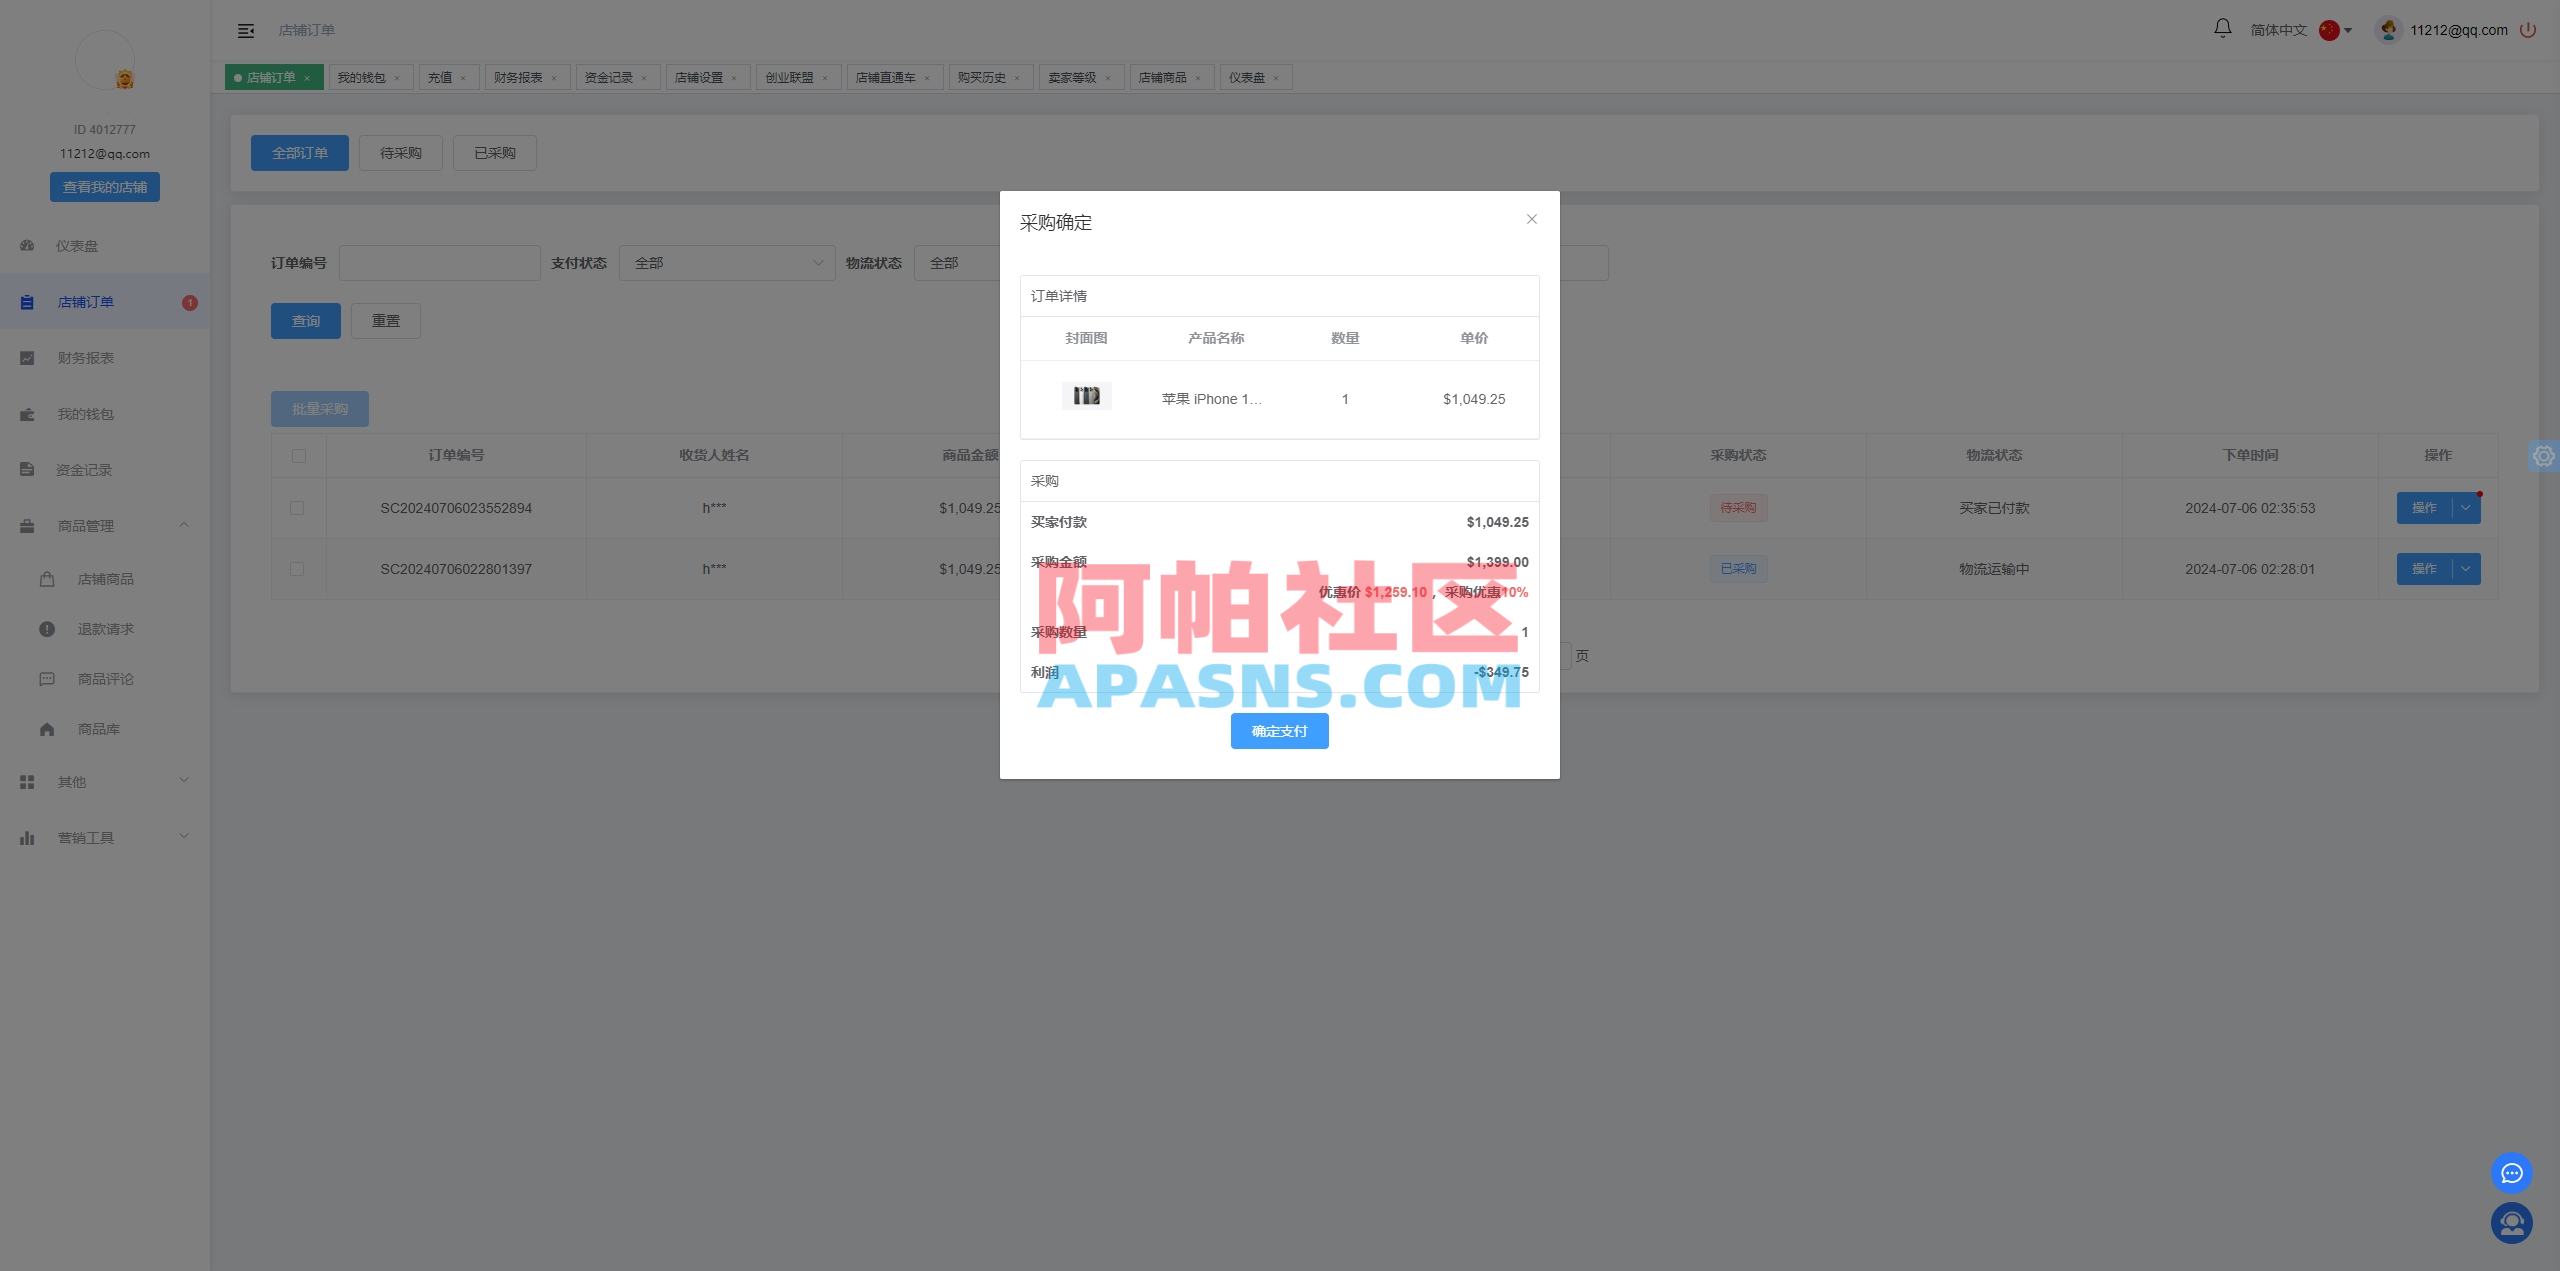Image resolution: width=2560 pixels, height=1271 pixels.
Task: Open 商品评论 via its comment icon
Action: click(x=47, y=679)
